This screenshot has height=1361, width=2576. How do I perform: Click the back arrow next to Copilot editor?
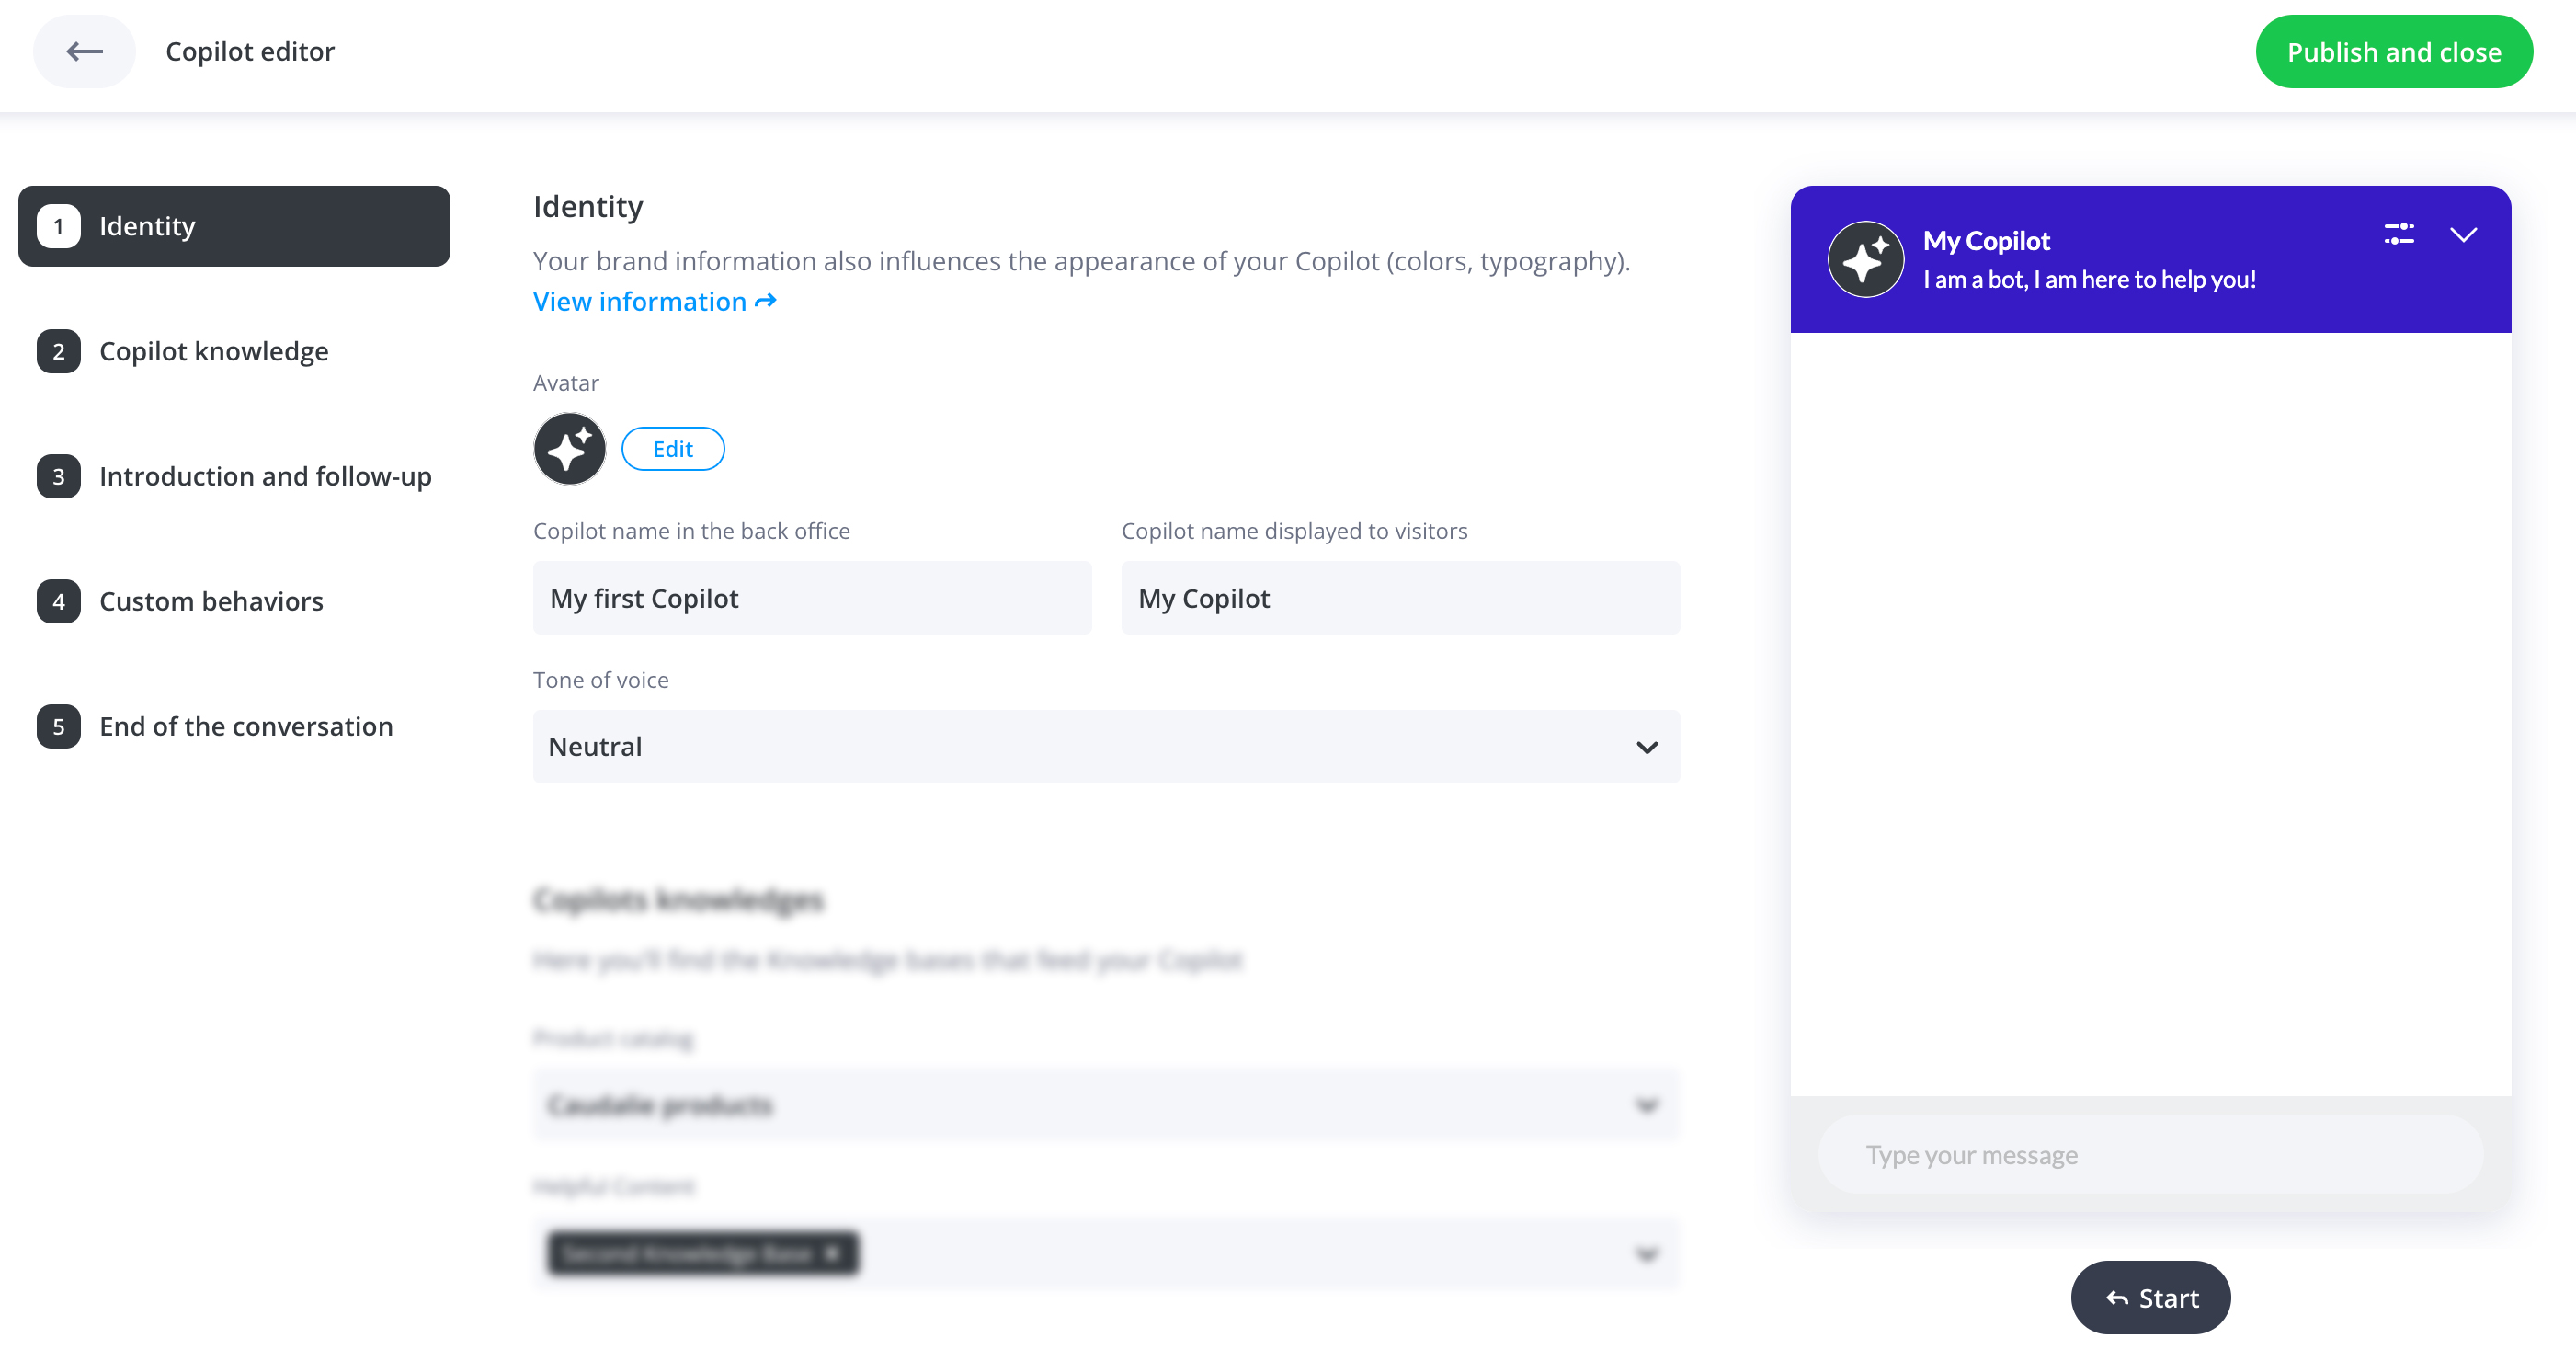point(84,51)
